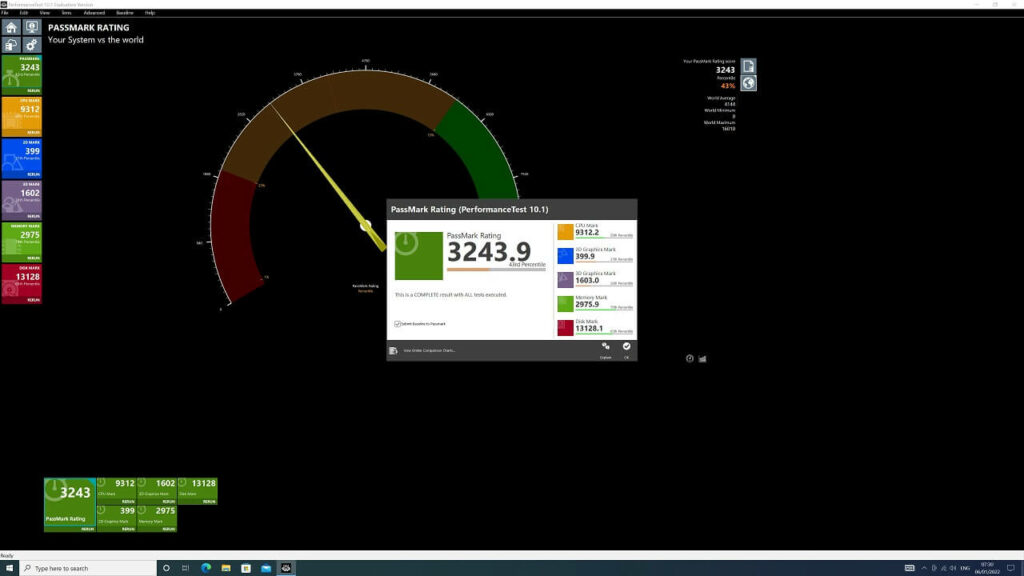This screenshot has height=576, width=1024.
Task: Click the globe icon under score report
Action: coord(748,84)
